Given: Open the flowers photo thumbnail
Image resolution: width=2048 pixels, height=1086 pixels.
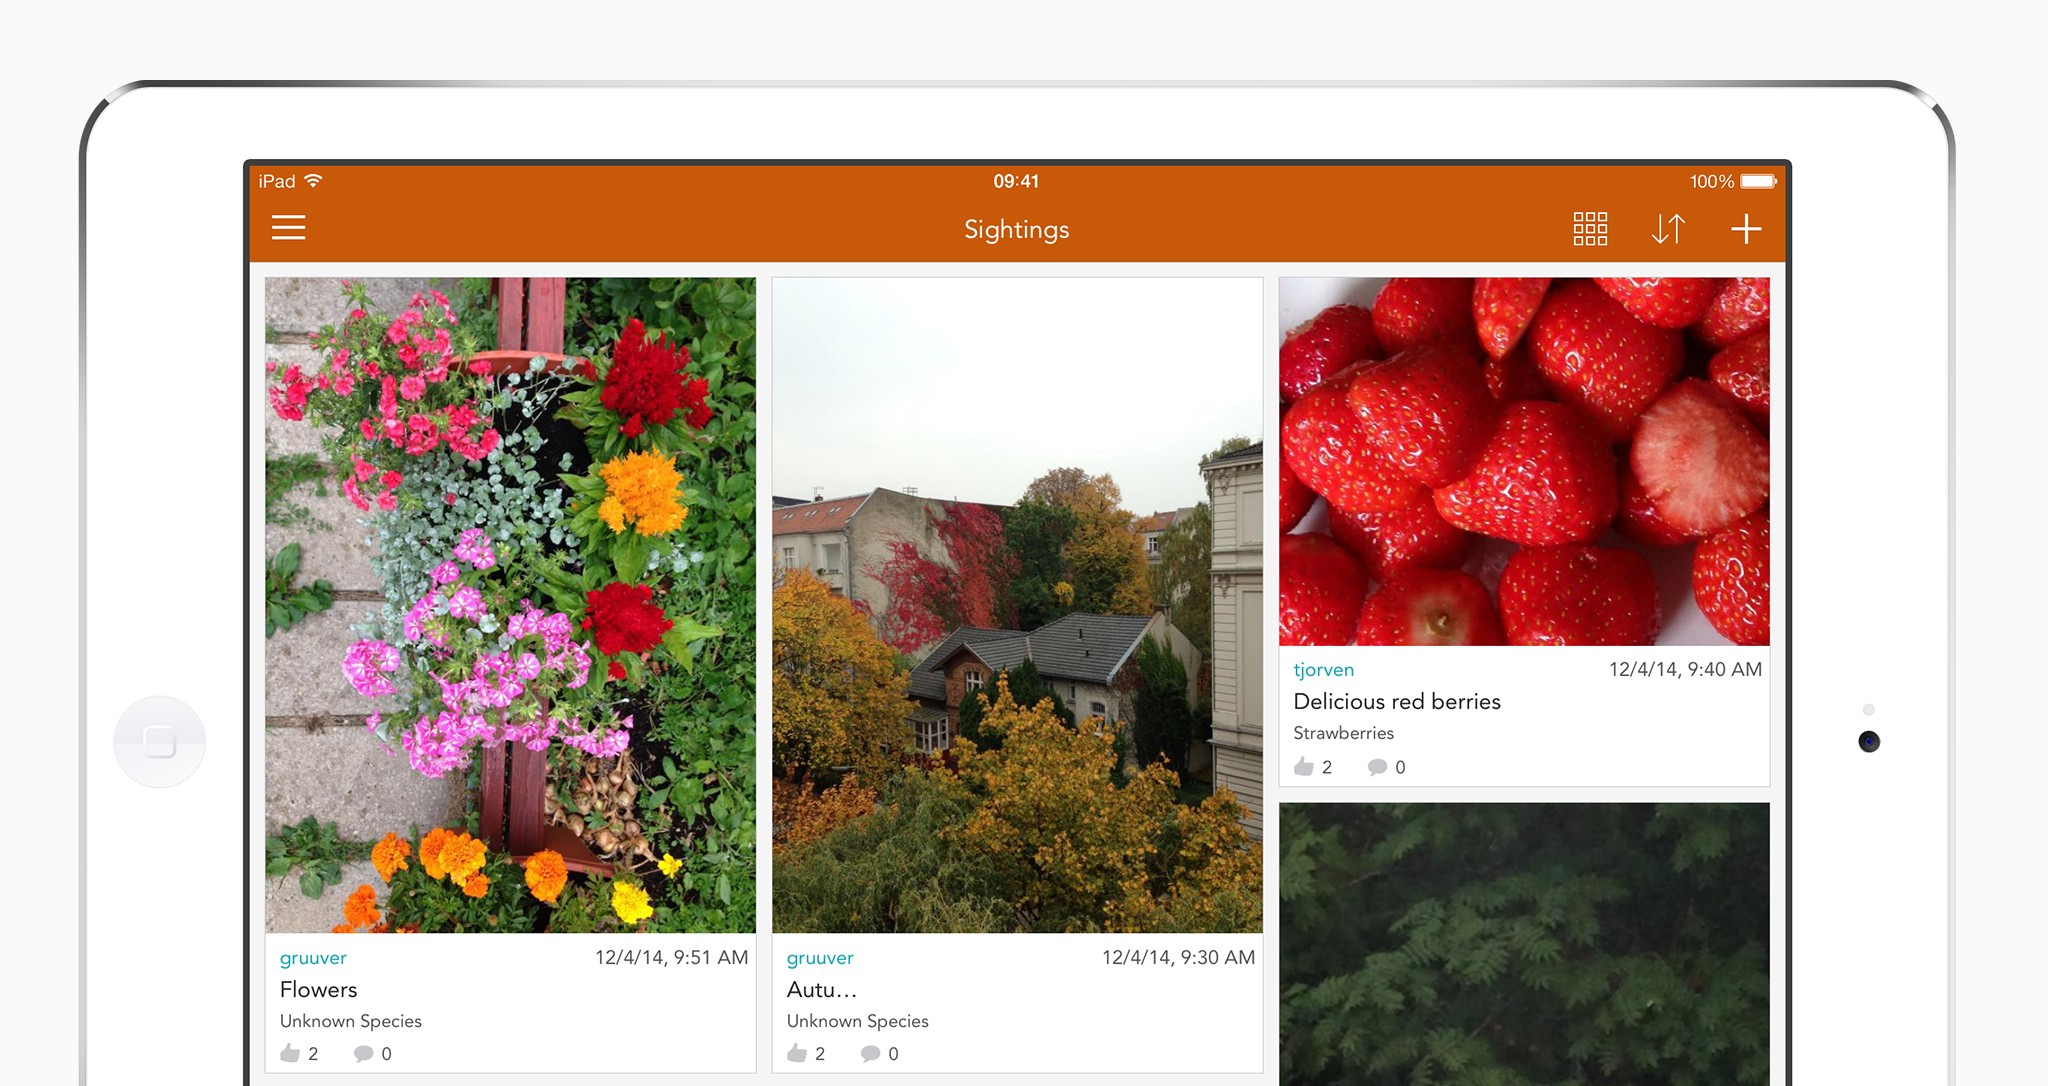Looking at the screenshot, I should (510, 605).
